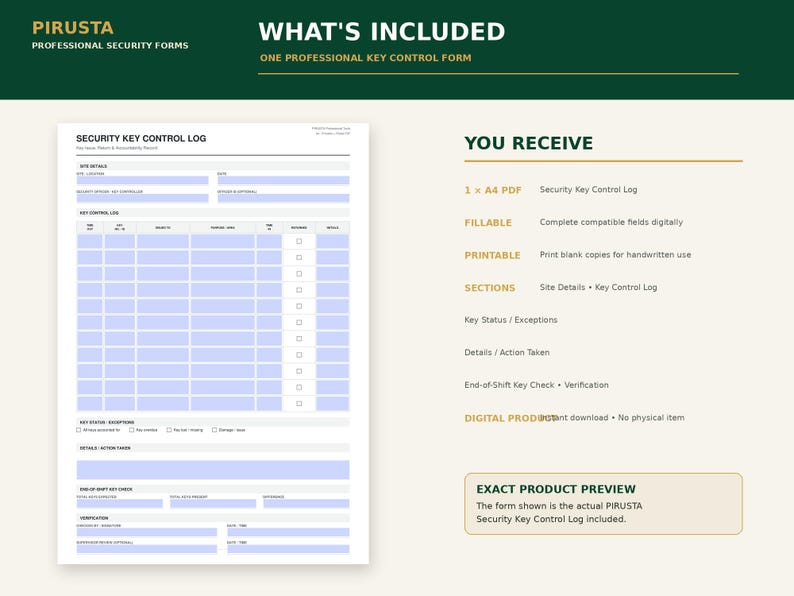794x596 pixels.
Task: Click the 'SECURITY KEY CONTROL LOG' form title
Action: click(x=141, y=138)
